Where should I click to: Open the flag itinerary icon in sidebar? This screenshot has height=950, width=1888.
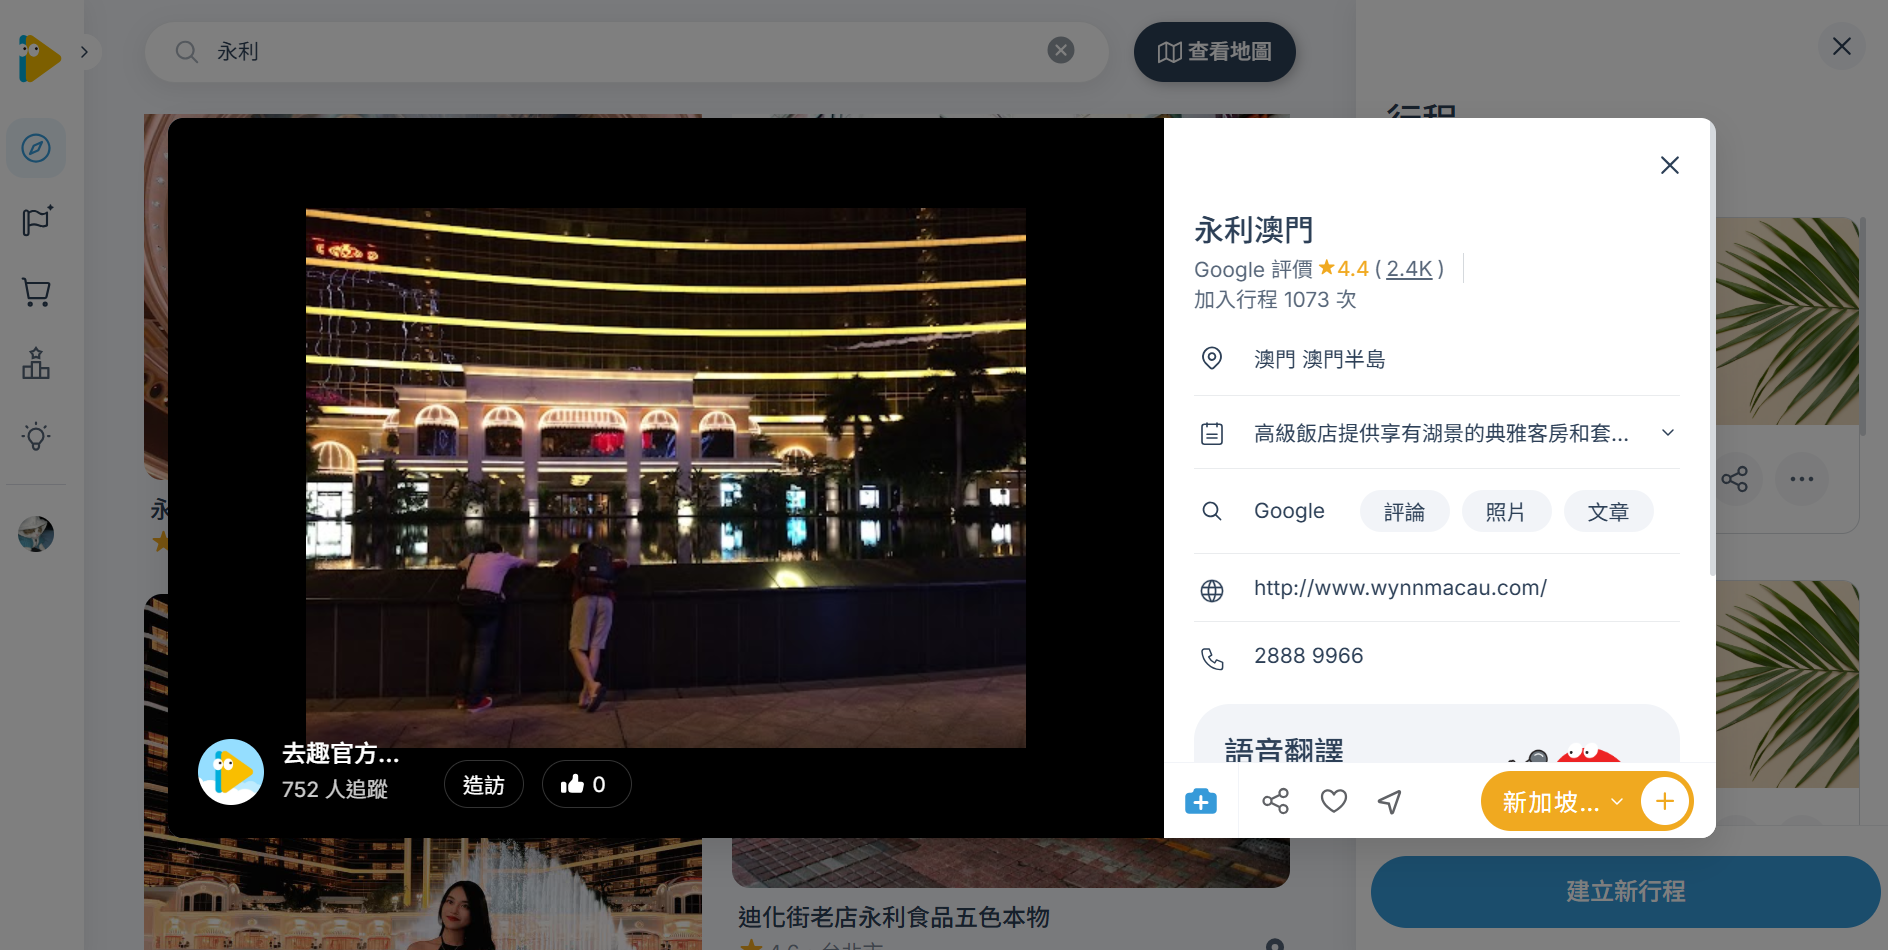[x=36, y=220]
